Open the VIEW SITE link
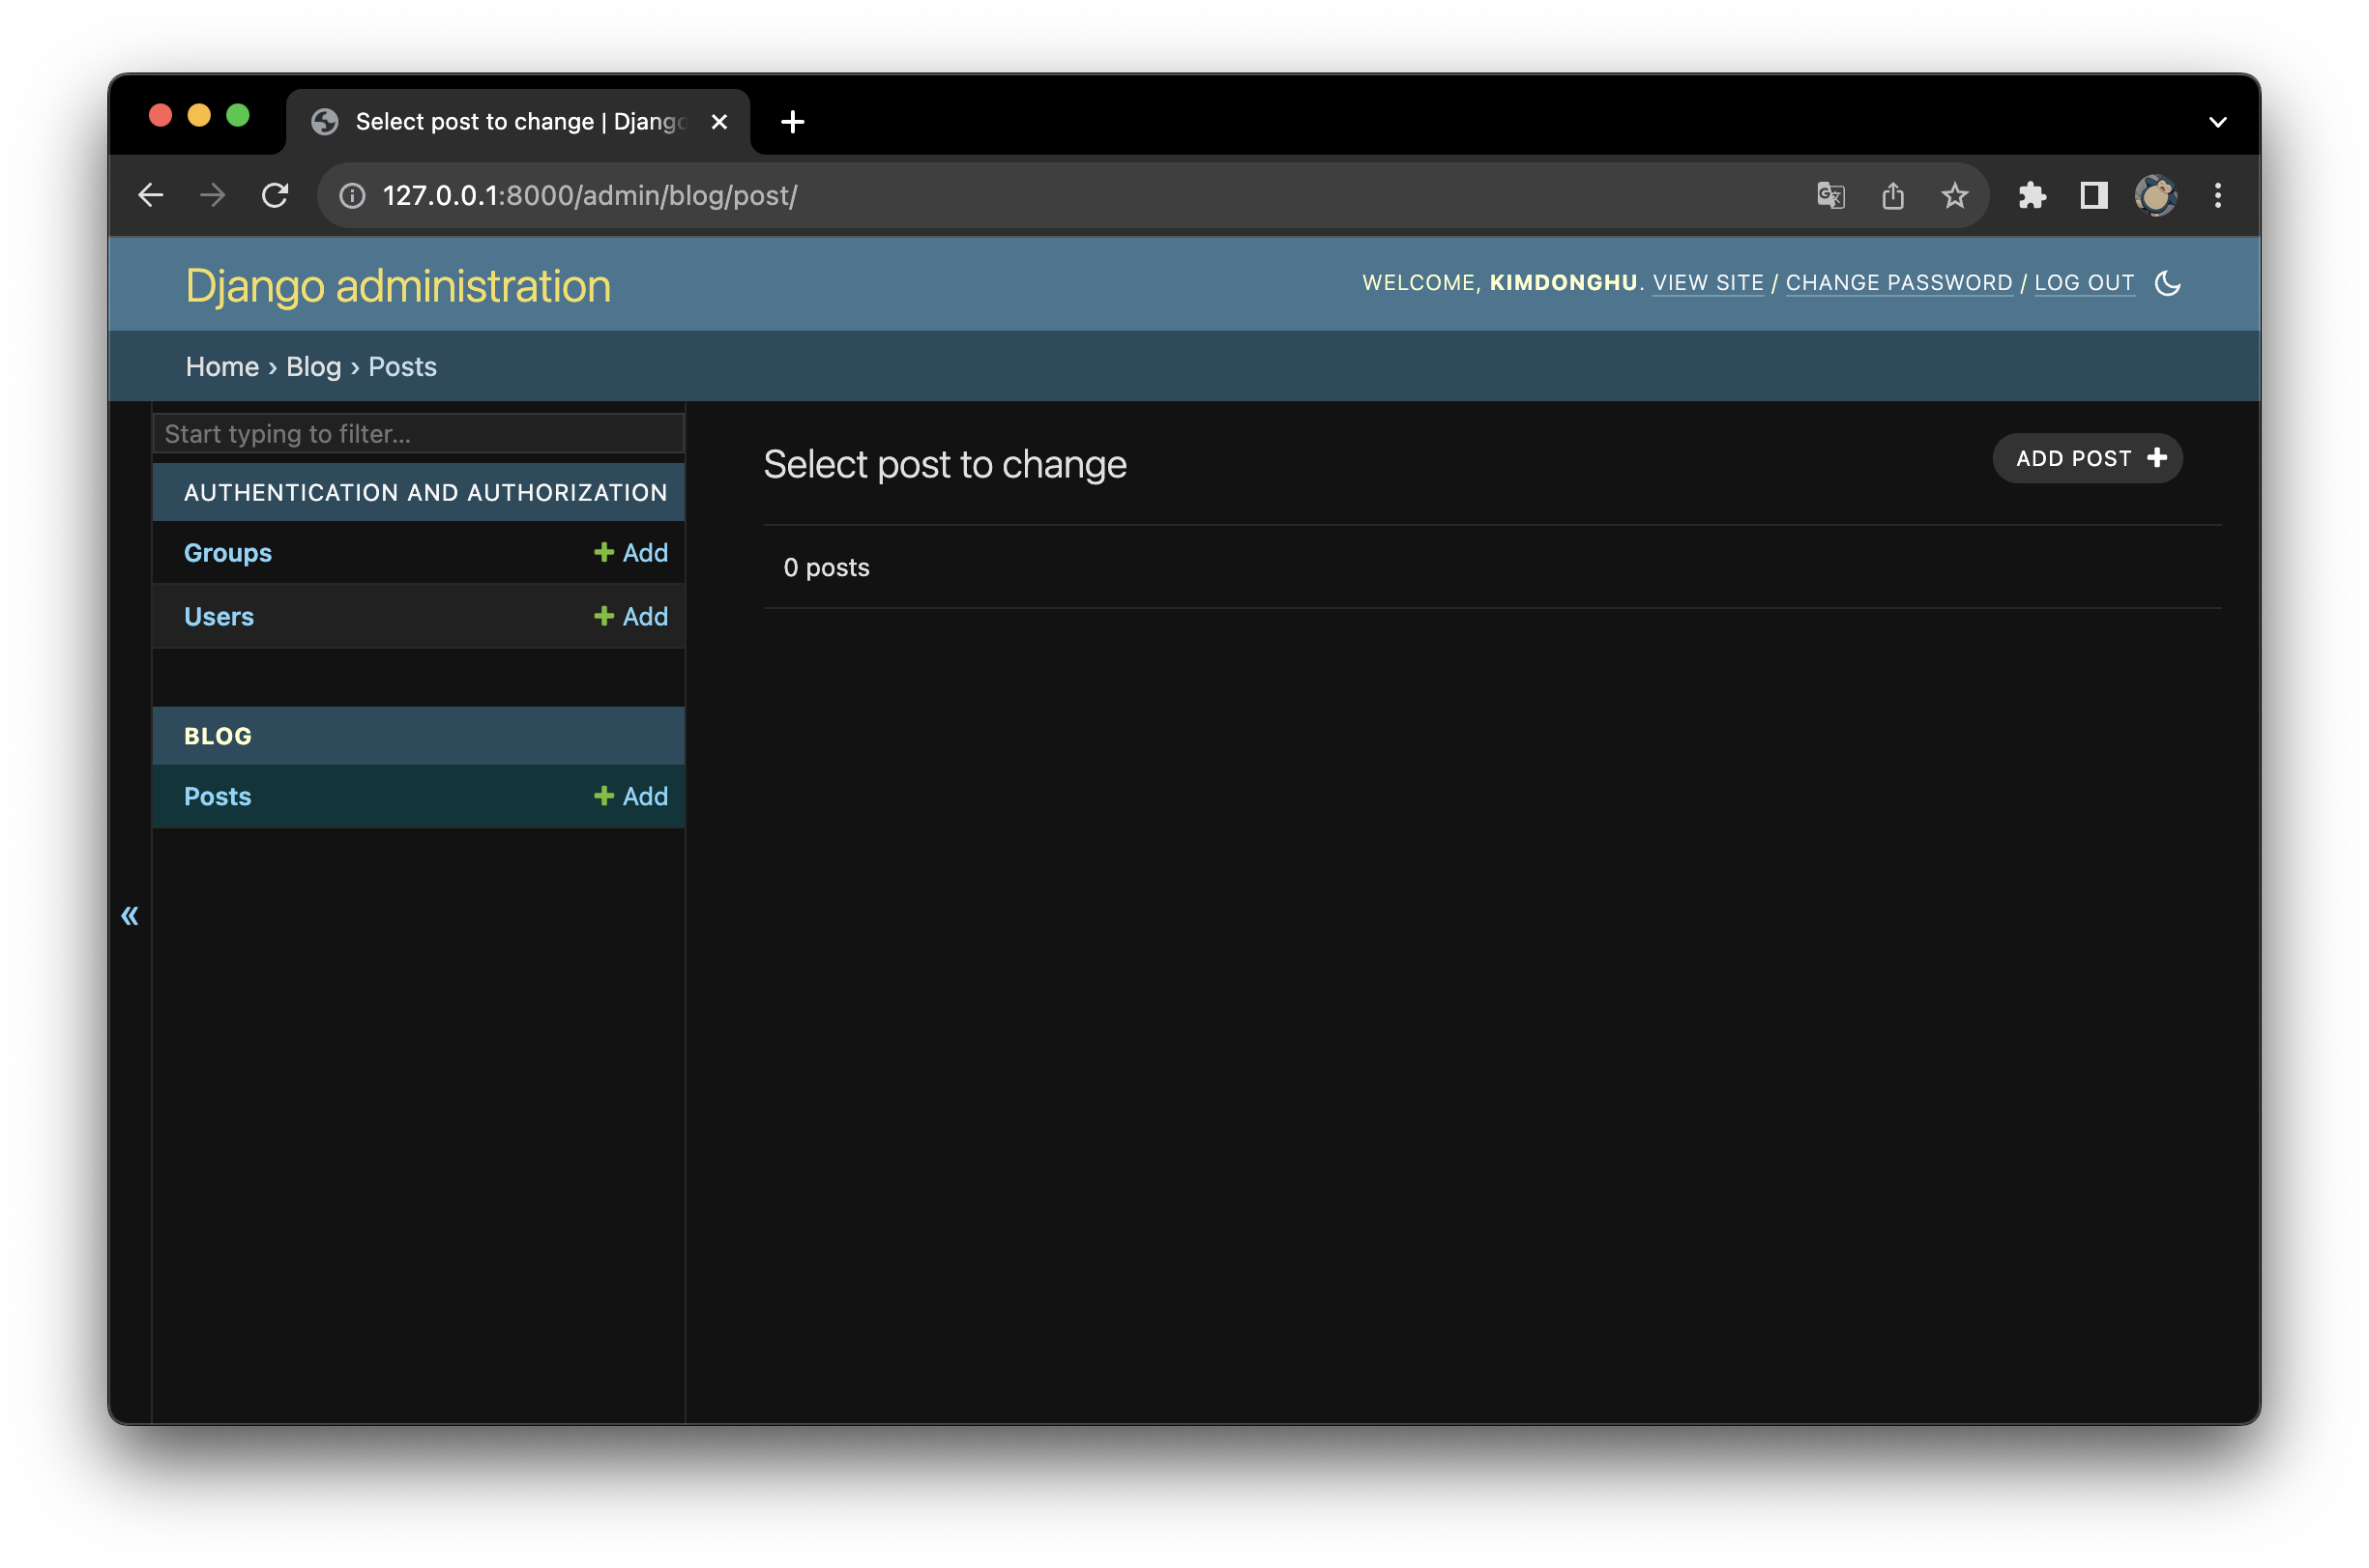 (1708, 283)
